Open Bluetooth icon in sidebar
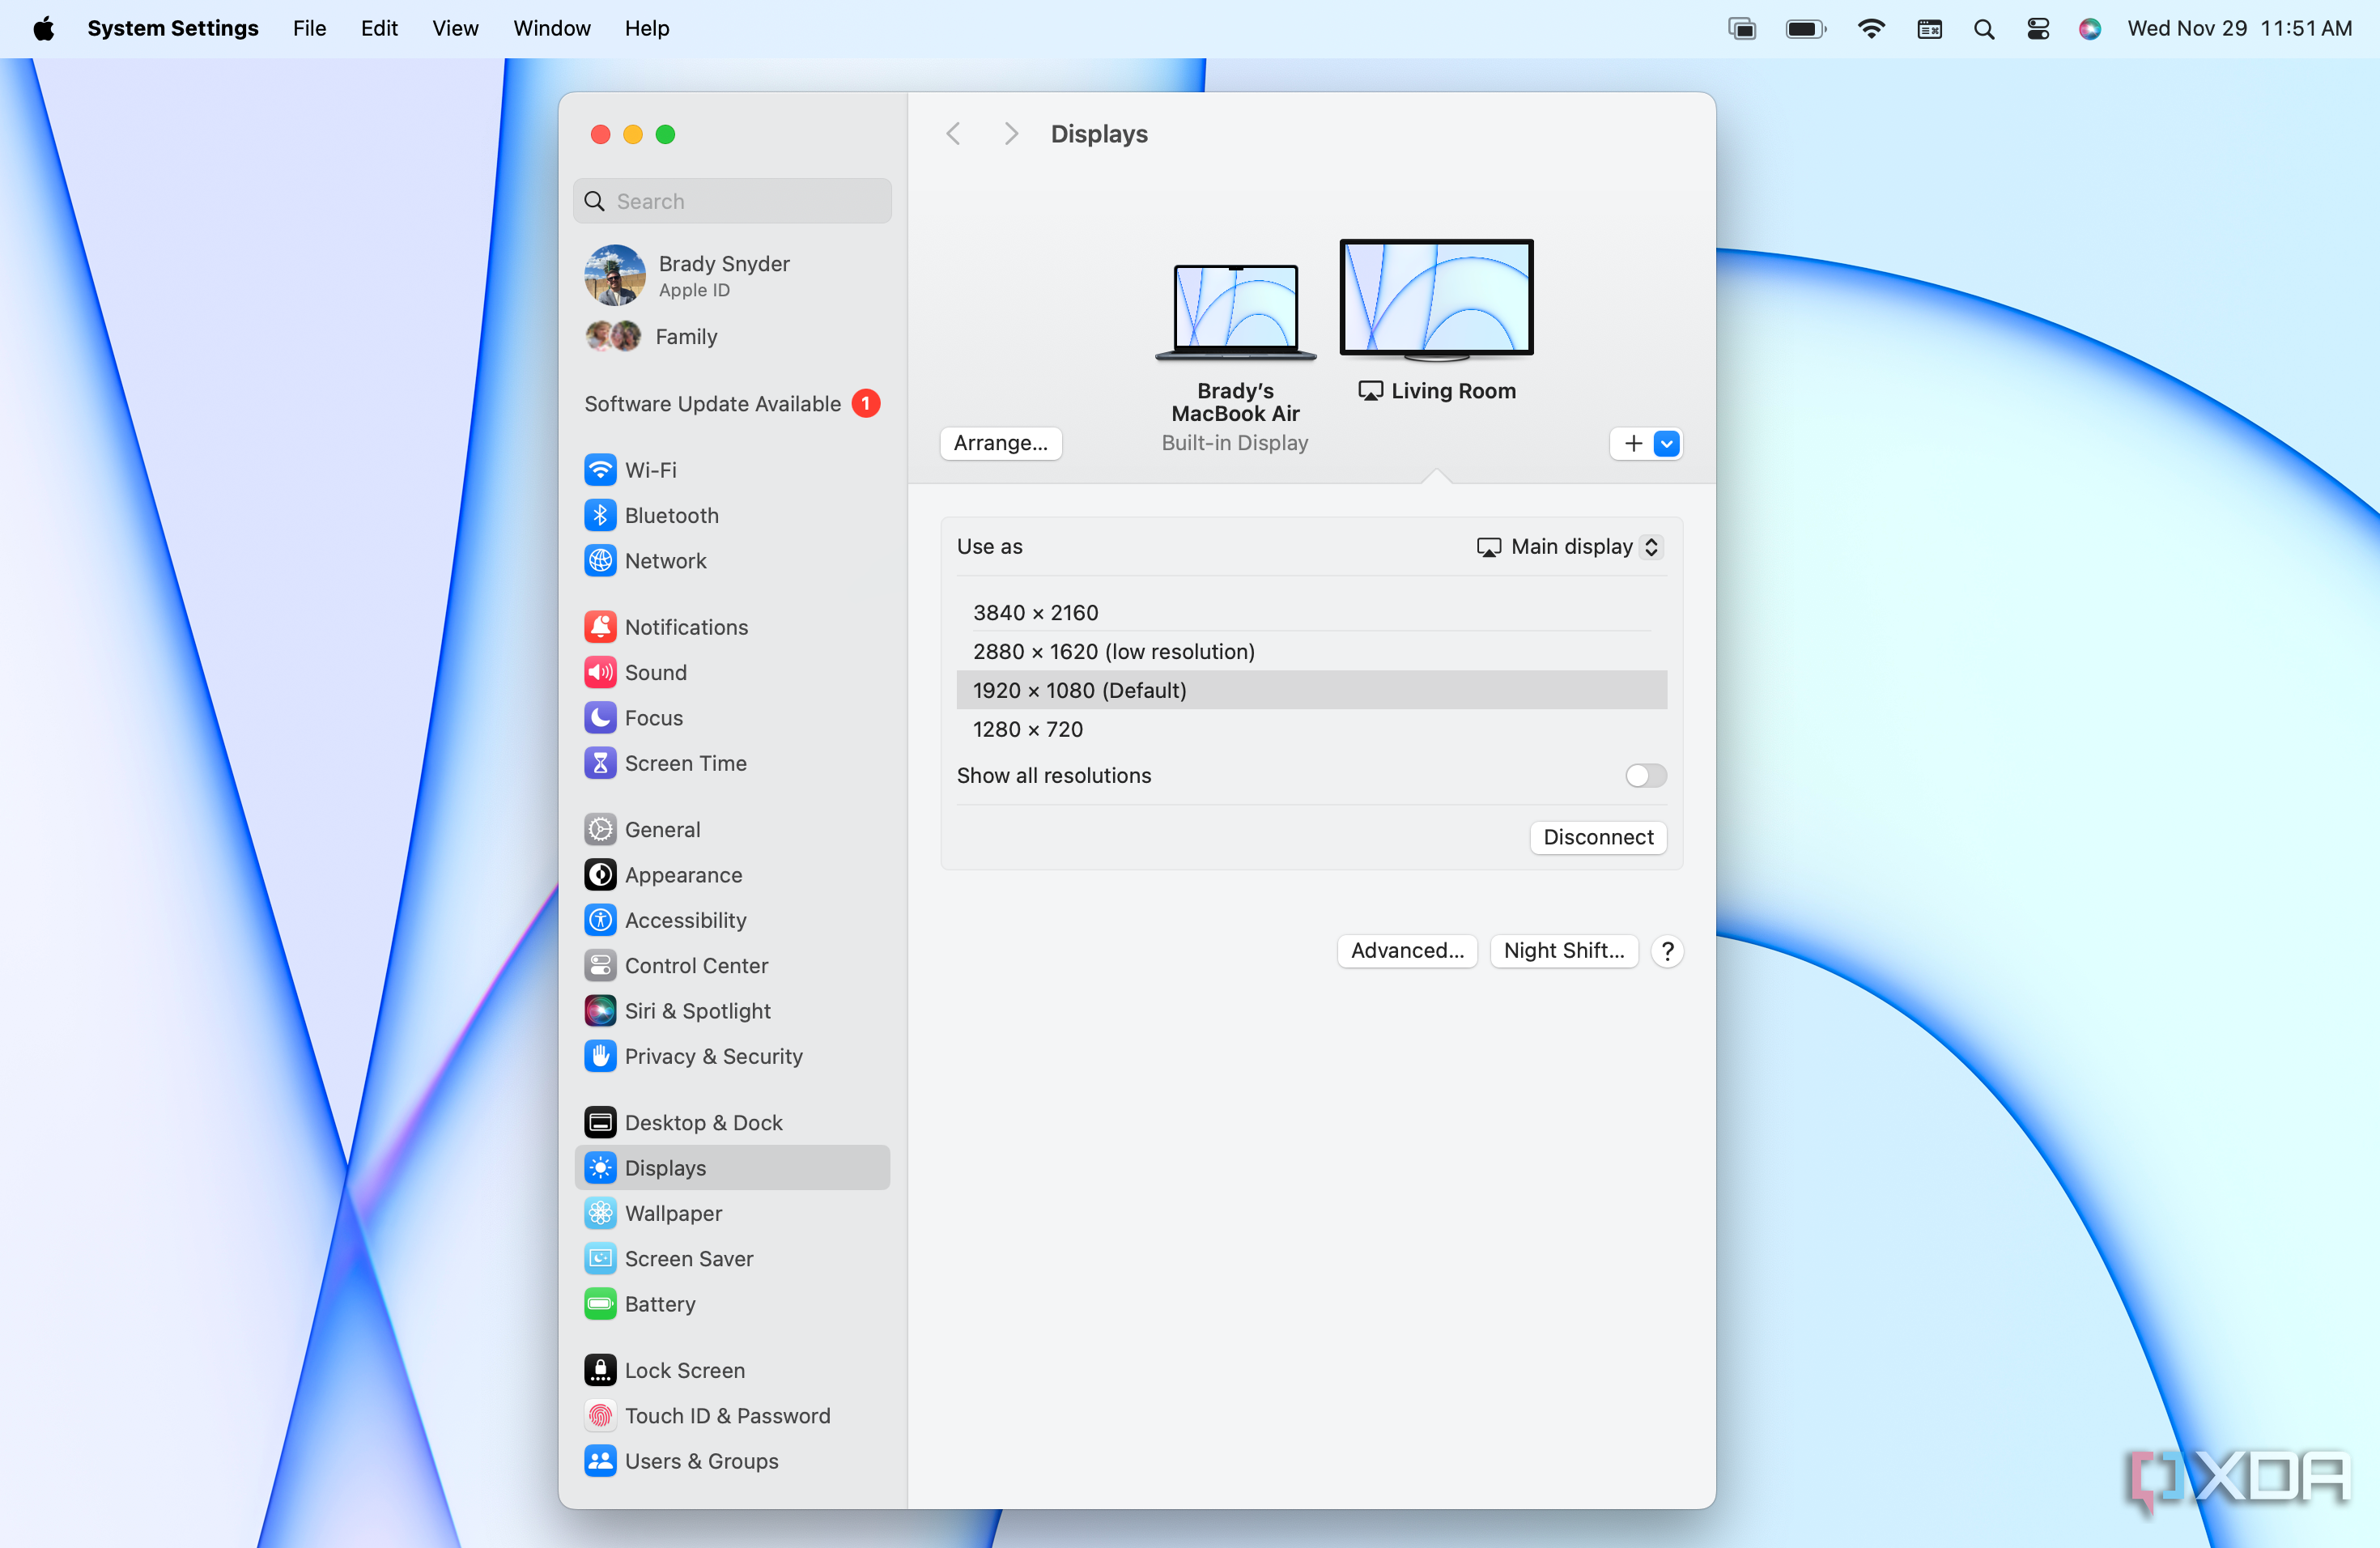 tap(600, 515)
